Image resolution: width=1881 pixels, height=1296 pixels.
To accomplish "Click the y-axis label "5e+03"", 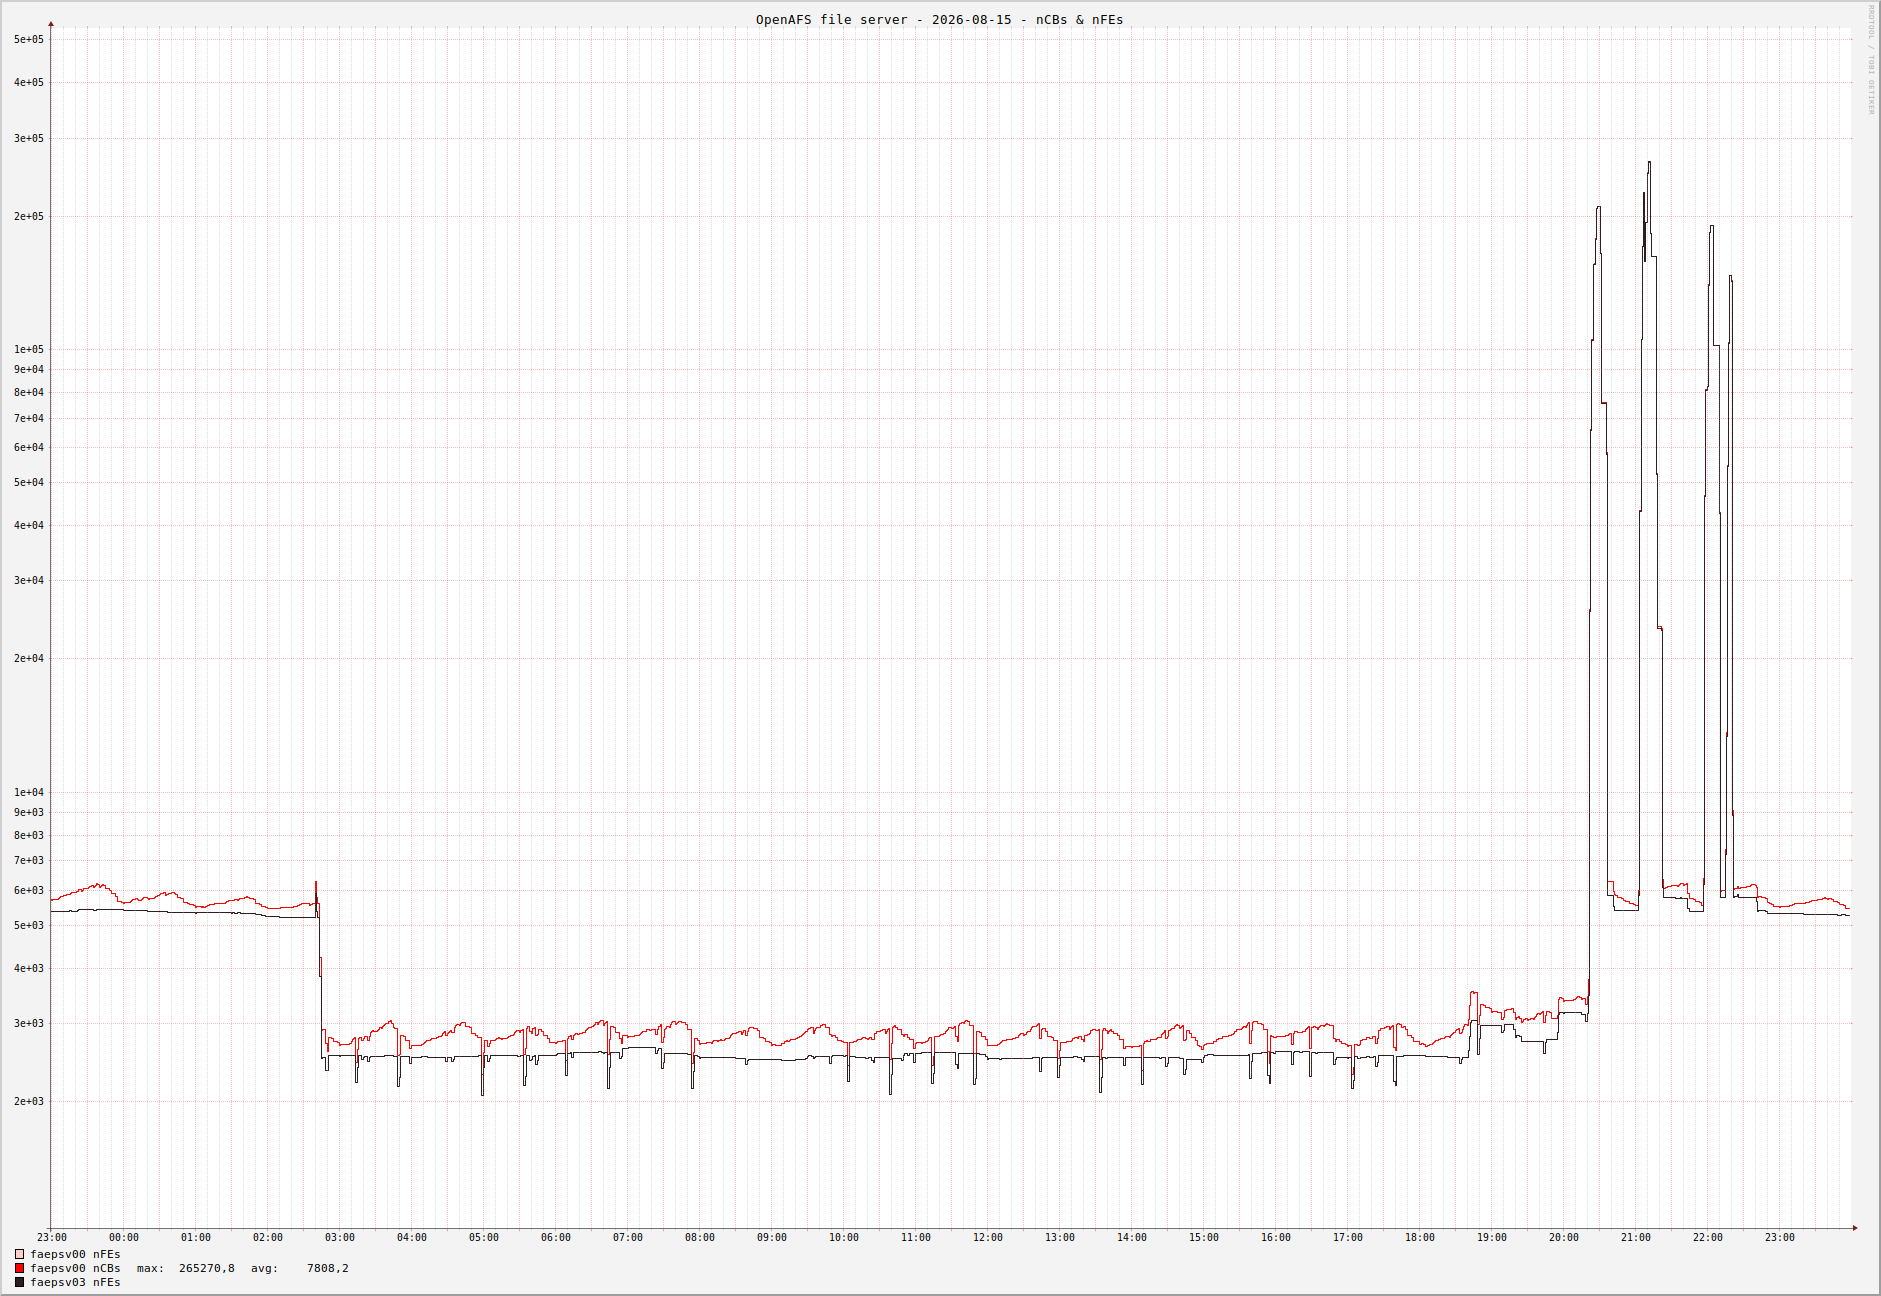I will pos(29,925).
